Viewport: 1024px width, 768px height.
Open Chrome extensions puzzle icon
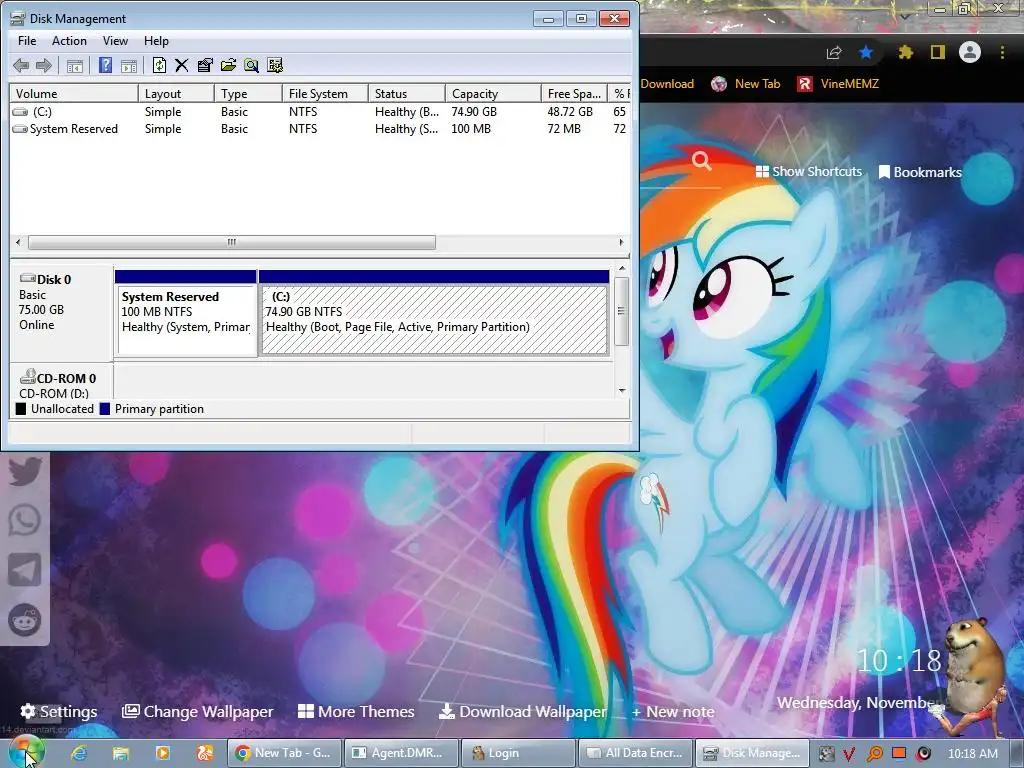tap(905, 52)
